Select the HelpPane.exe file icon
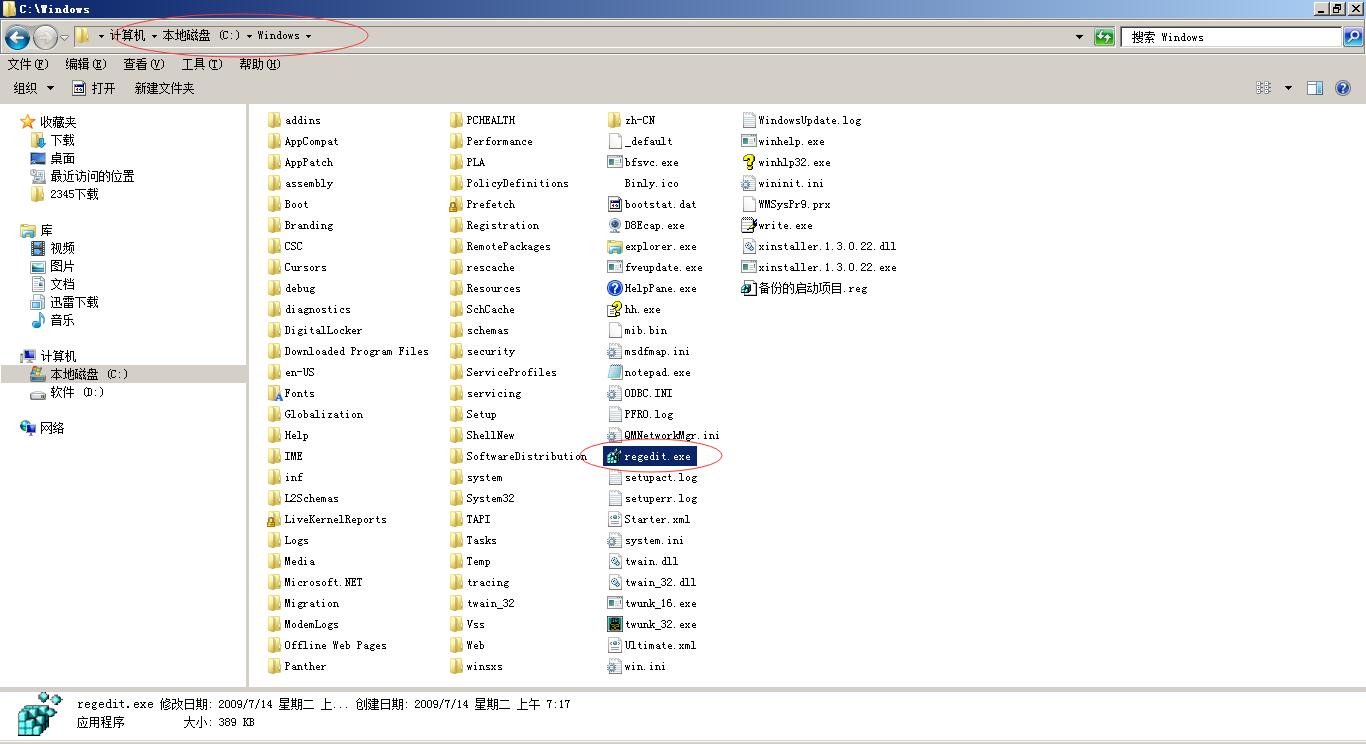Viewport: 1366px width, 744px height. tap(615, 288)
